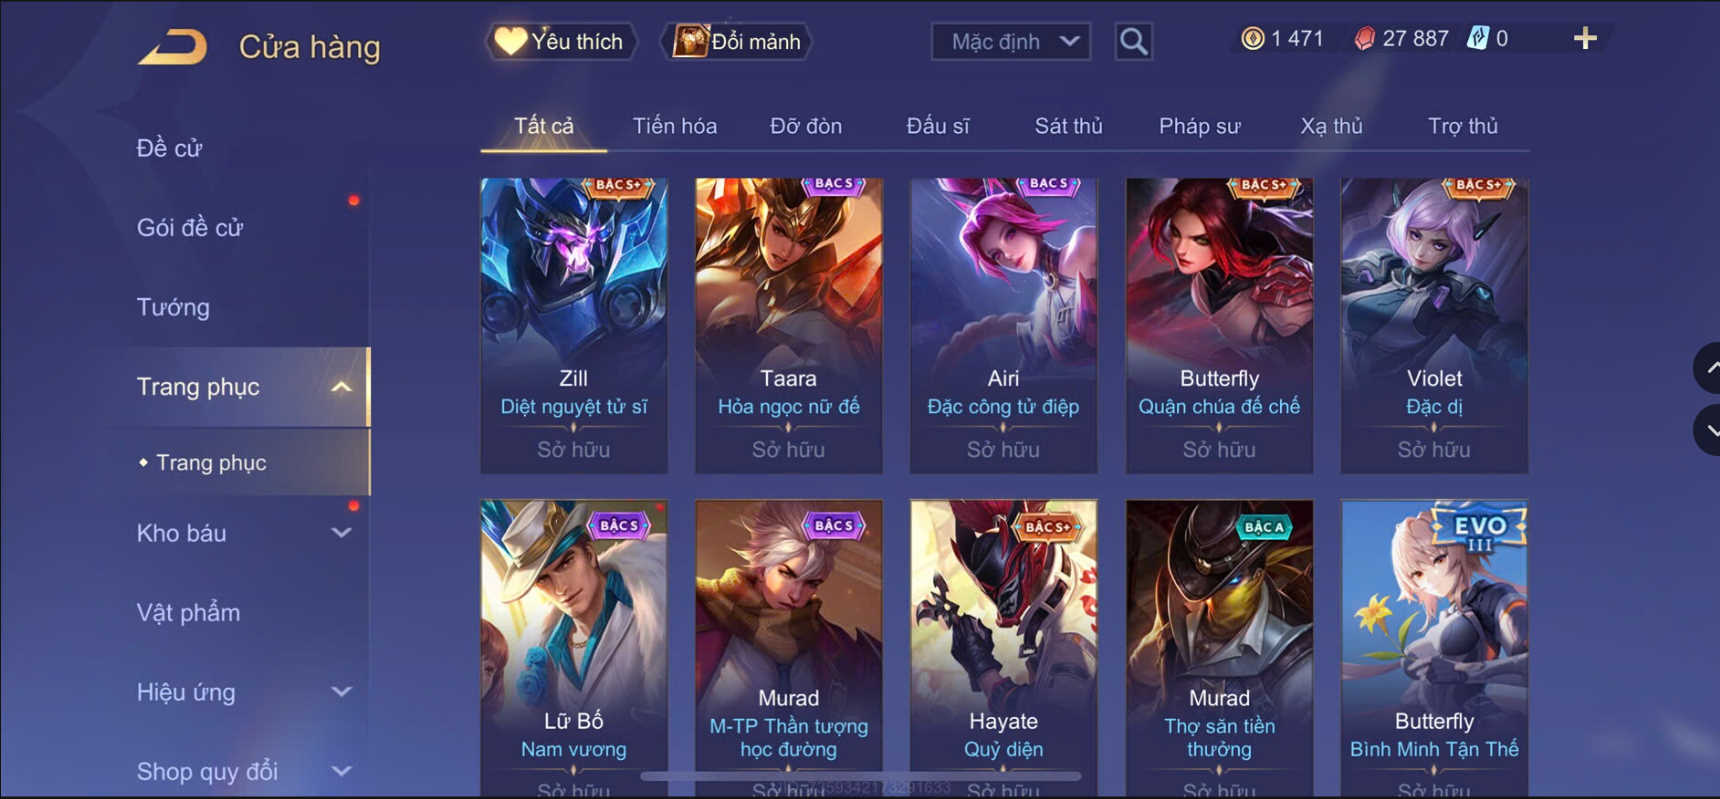Switch to the Sát thủ tab
The width and height of the screenshot is (1720, 799).
pyautogui.click(x=1068, y=126)
